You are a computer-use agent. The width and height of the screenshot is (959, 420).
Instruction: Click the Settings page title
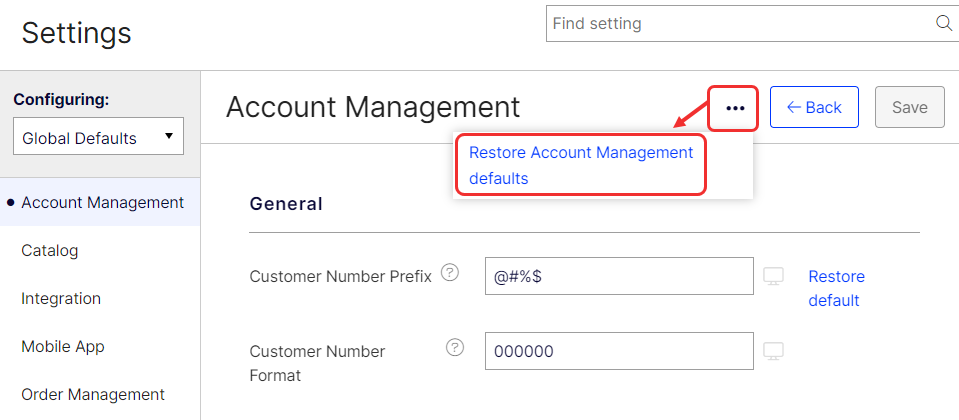point(76,32)
